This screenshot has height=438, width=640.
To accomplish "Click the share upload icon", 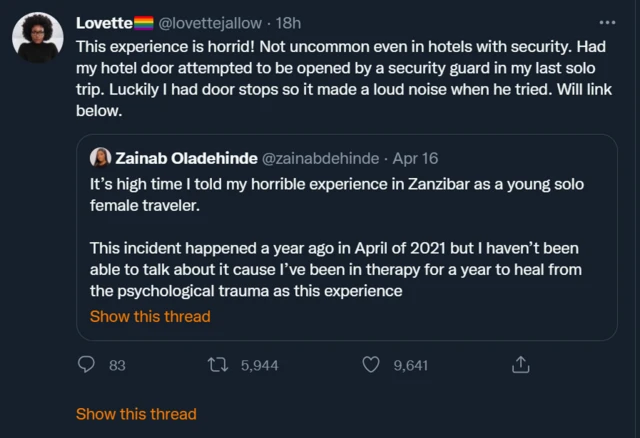I will coord(520,365).
